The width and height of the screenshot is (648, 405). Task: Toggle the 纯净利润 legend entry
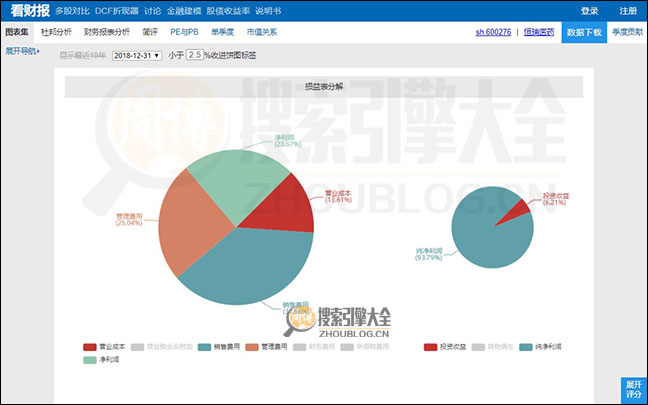[x=540, y=347]
